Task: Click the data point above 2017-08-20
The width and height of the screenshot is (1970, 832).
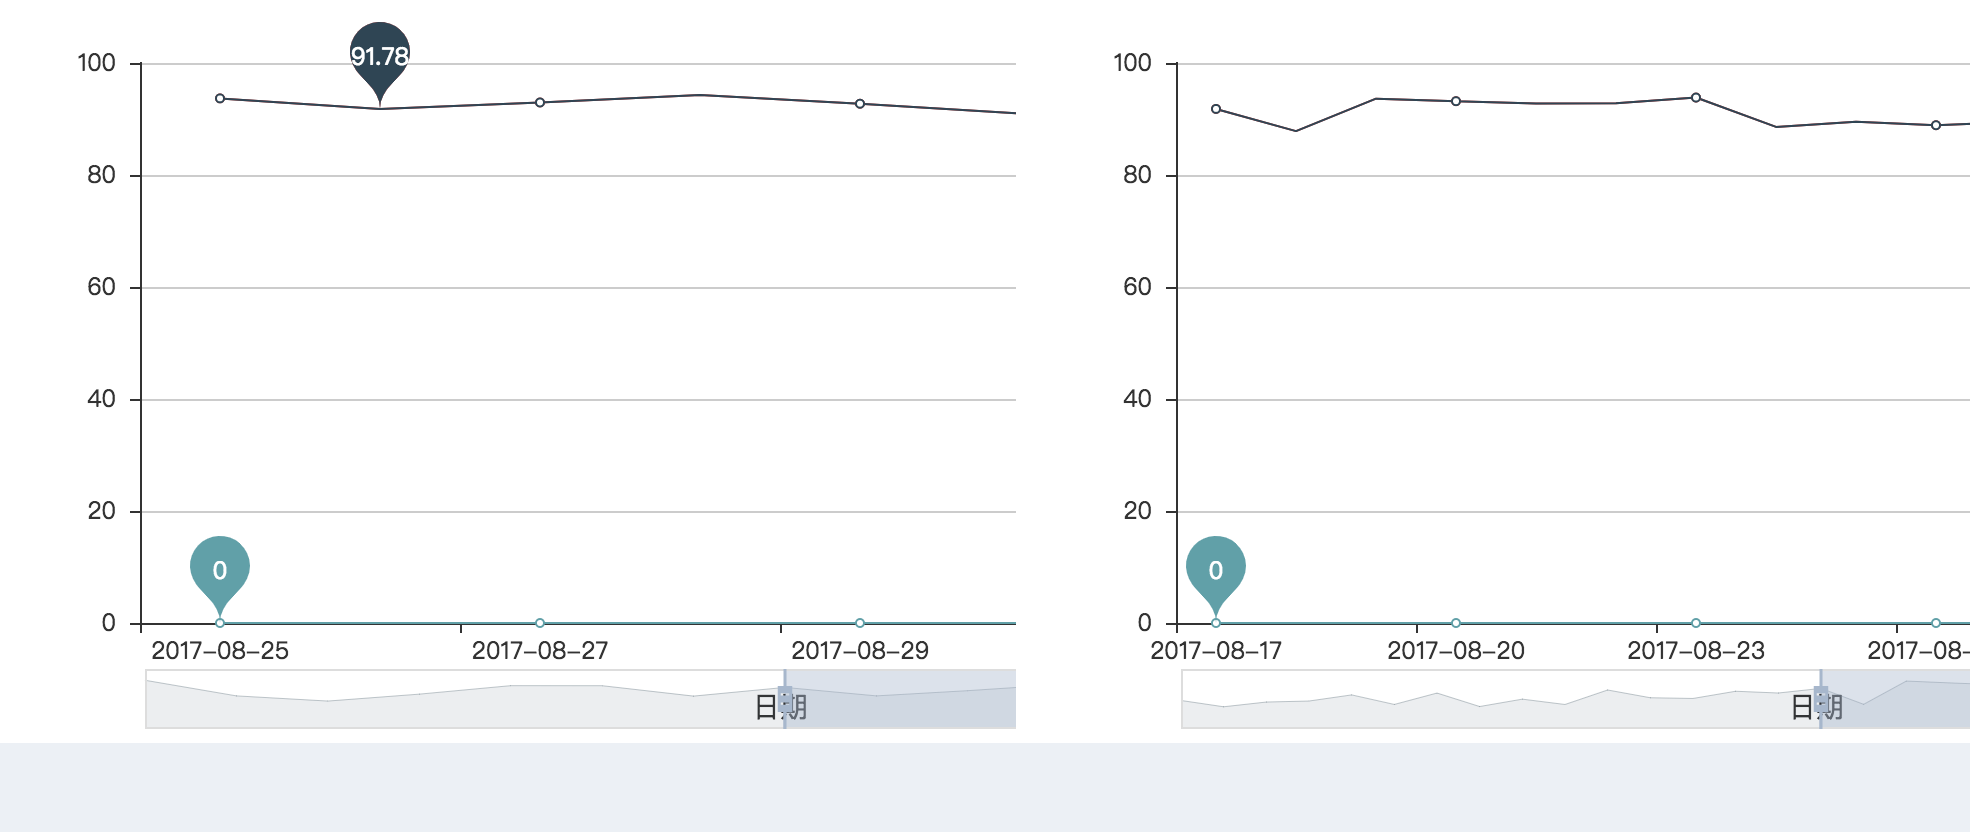Action: [1455, 101]
